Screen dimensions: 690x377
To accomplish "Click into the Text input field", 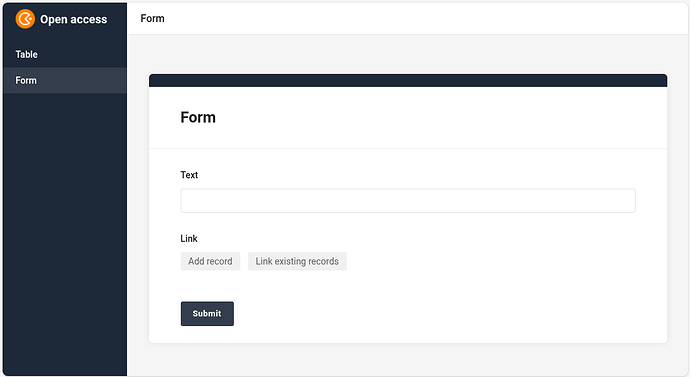I will [x=408, y=201].
